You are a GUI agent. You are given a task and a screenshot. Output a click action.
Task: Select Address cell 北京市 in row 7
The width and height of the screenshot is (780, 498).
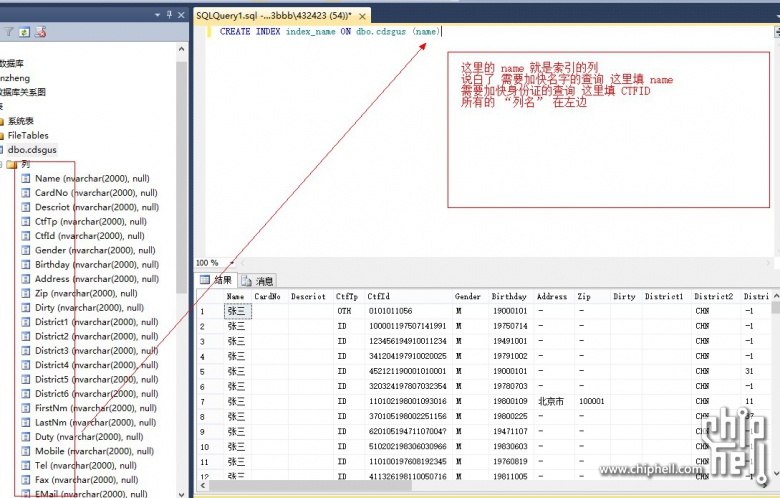(554, 401)
